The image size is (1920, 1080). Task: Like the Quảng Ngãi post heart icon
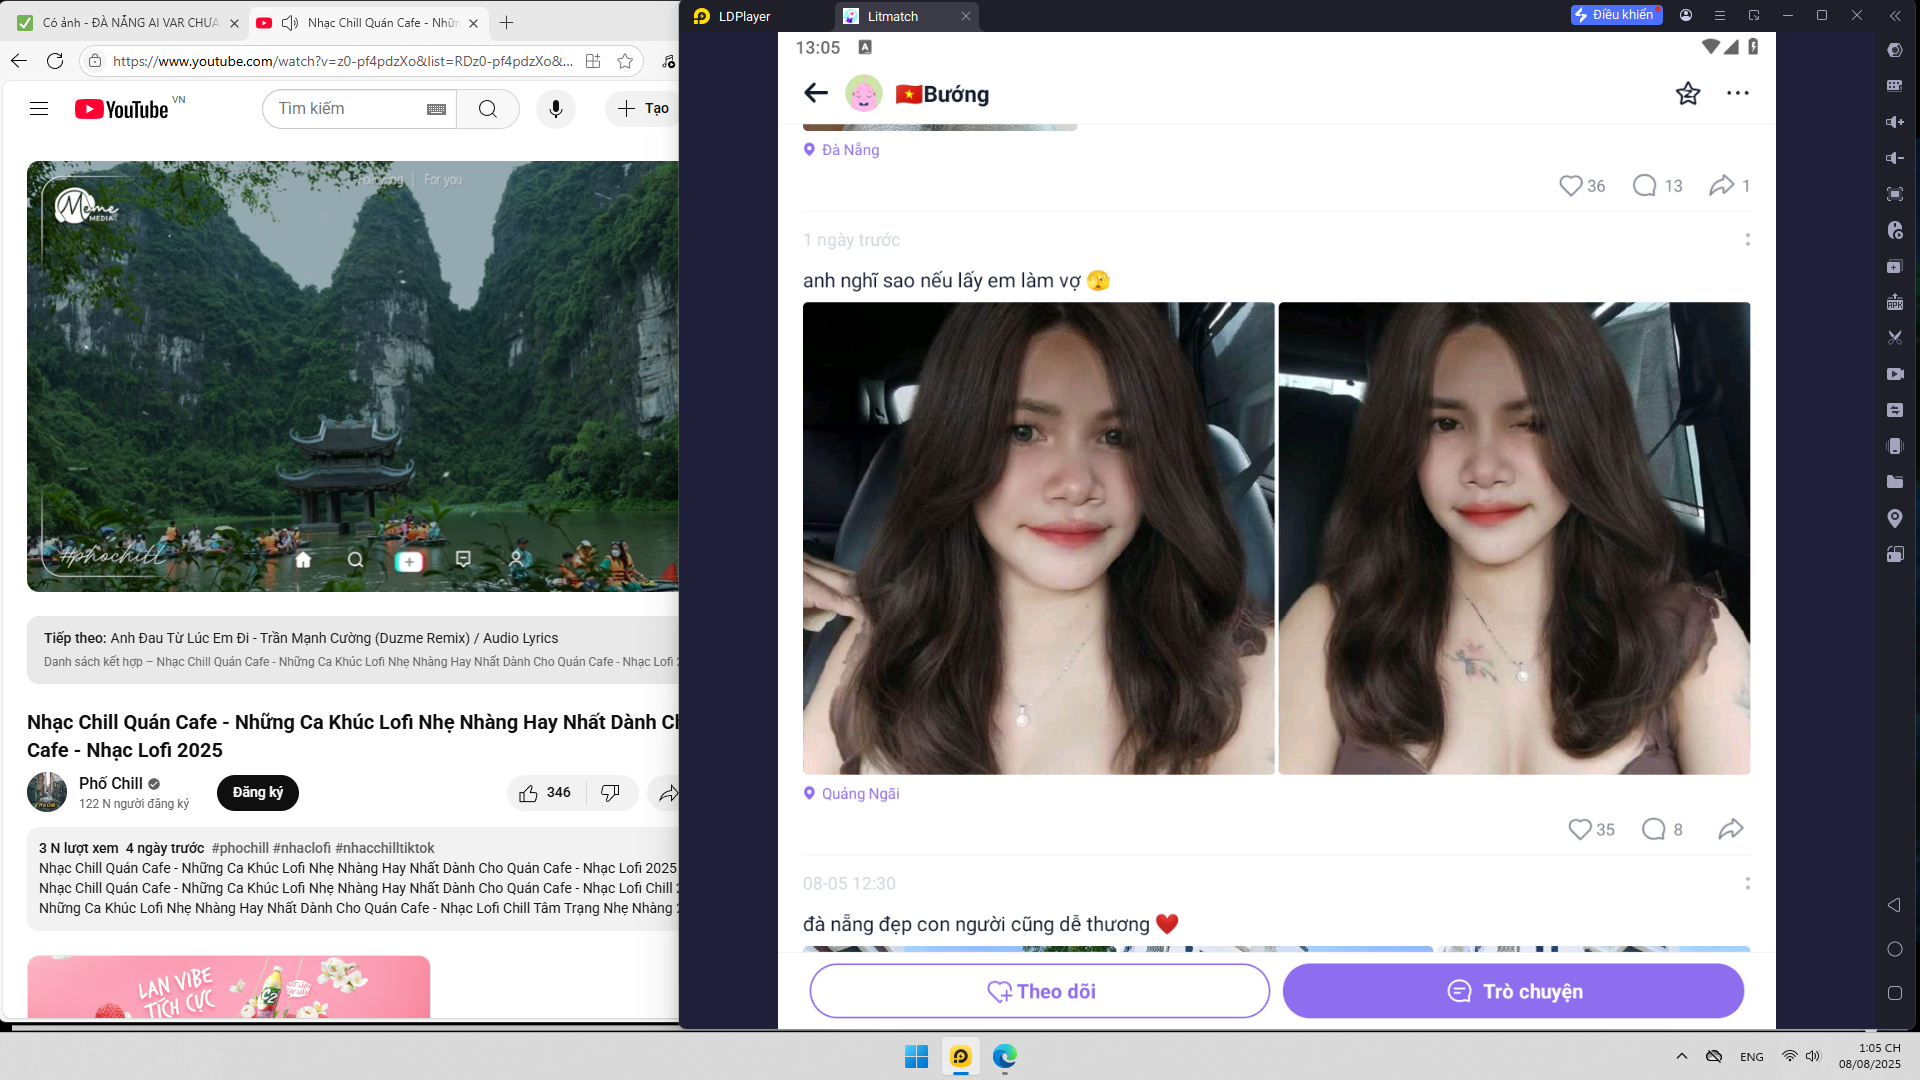click(1580, 829)
